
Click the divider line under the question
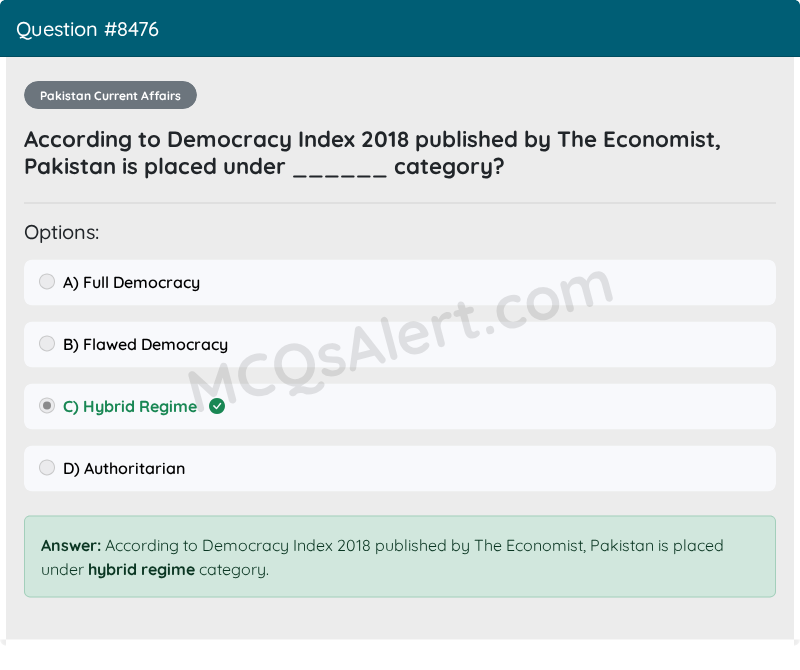pos(400,203)
